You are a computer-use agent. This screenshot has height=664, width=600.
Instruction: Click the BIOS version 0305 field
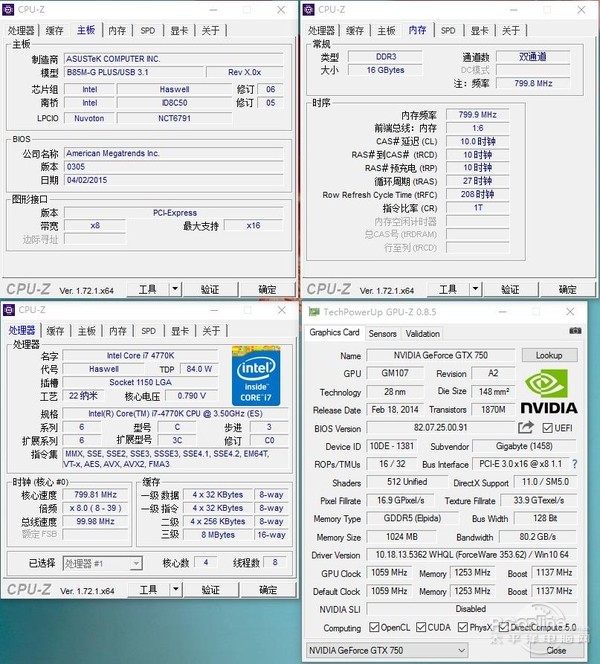[x=174, y=166]
